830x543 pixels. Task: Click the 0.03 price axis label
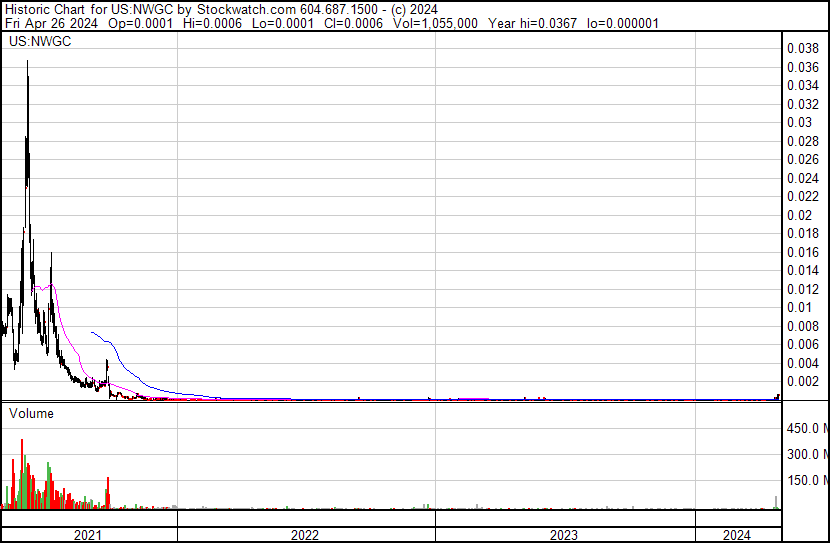799,122
